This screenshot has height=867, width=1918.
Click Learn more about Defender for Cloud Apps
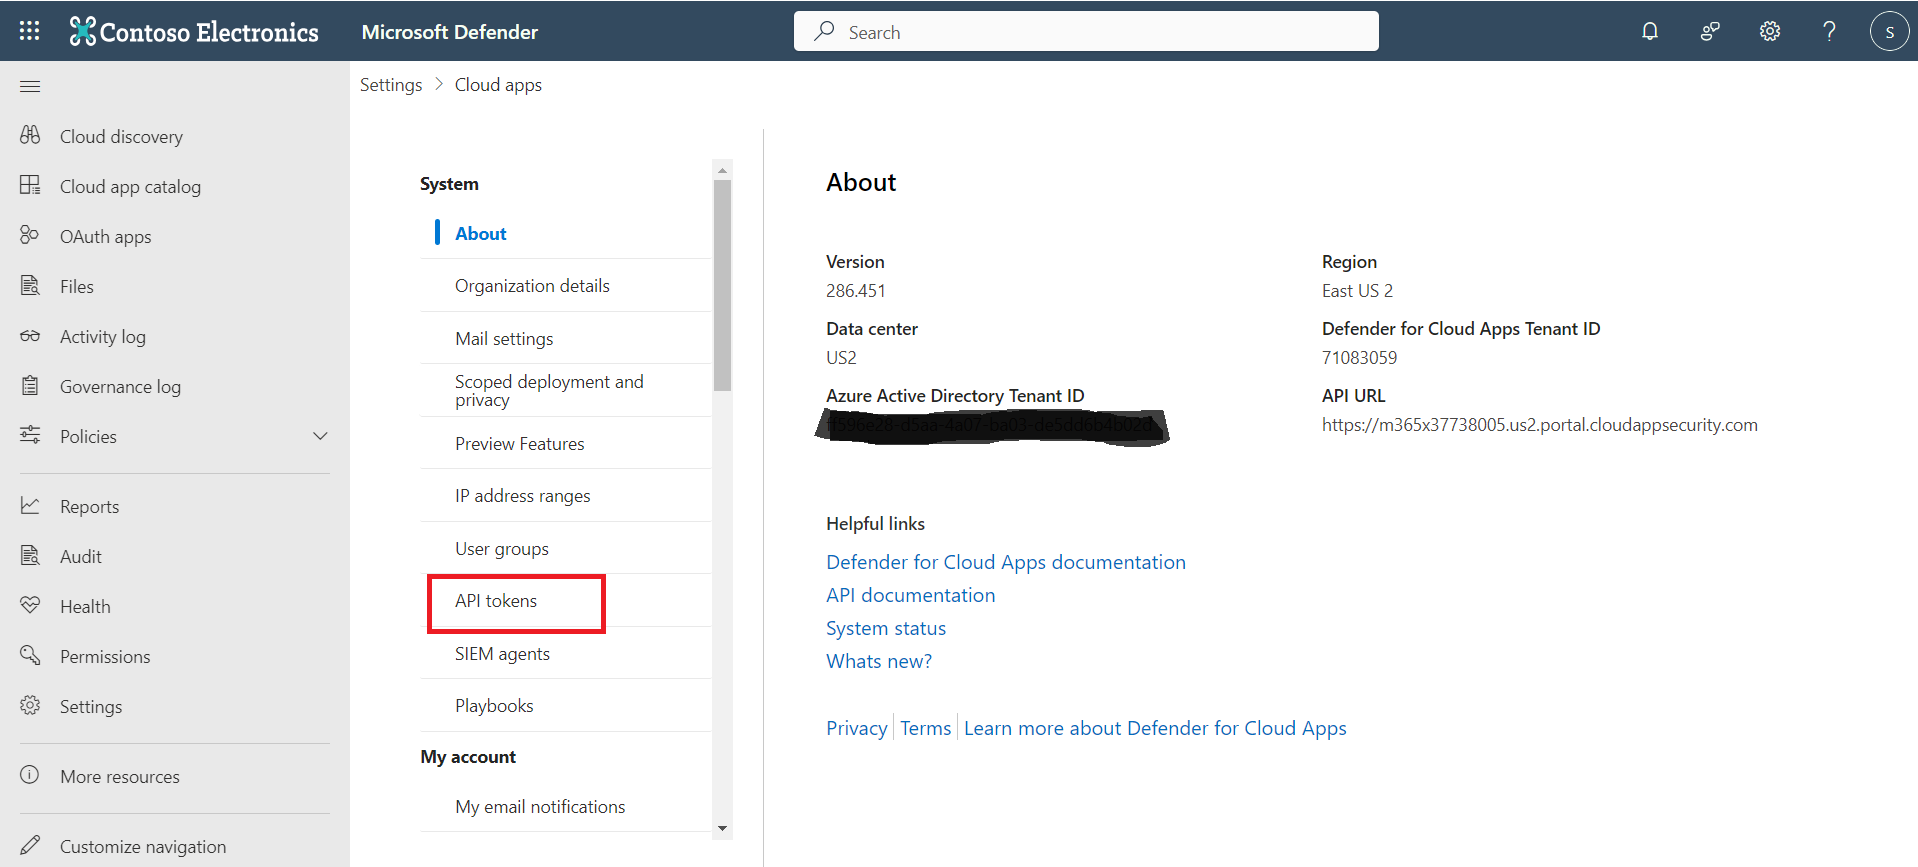tap(1155, 728)
